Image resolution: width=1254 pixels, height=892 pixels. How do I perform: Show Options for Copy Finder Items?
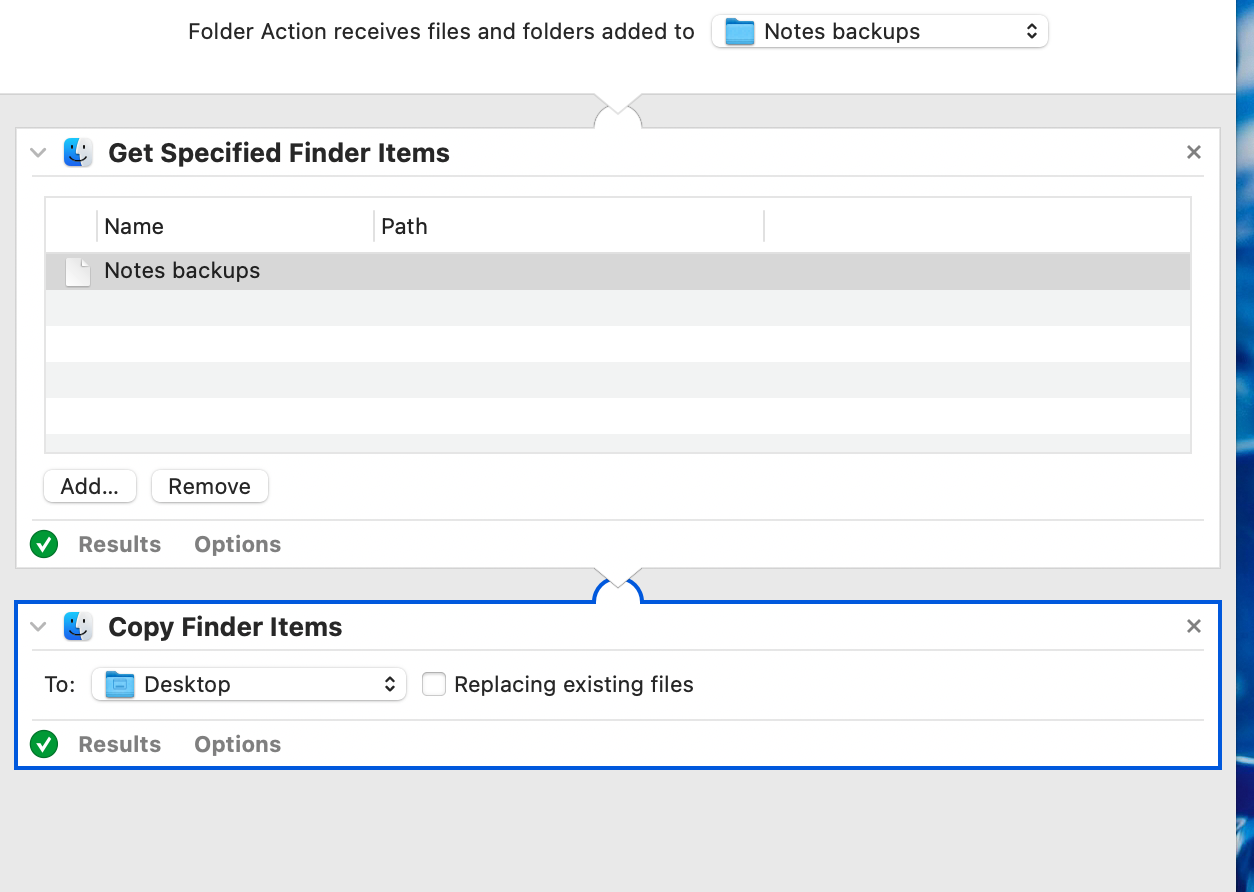pyautogui.click(x=237, y=744)
